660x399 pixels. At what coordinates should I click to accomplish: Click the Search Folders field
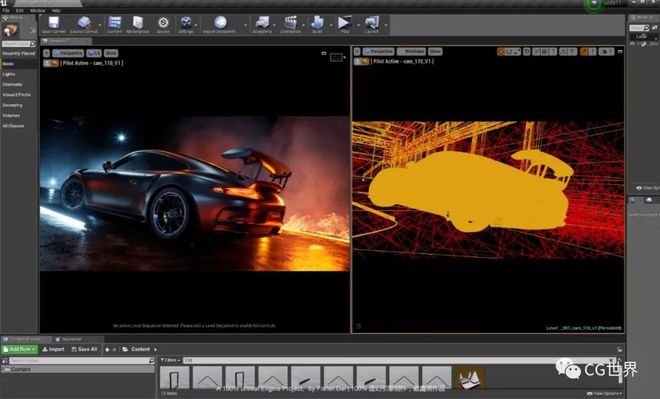[x=82, y=361]
